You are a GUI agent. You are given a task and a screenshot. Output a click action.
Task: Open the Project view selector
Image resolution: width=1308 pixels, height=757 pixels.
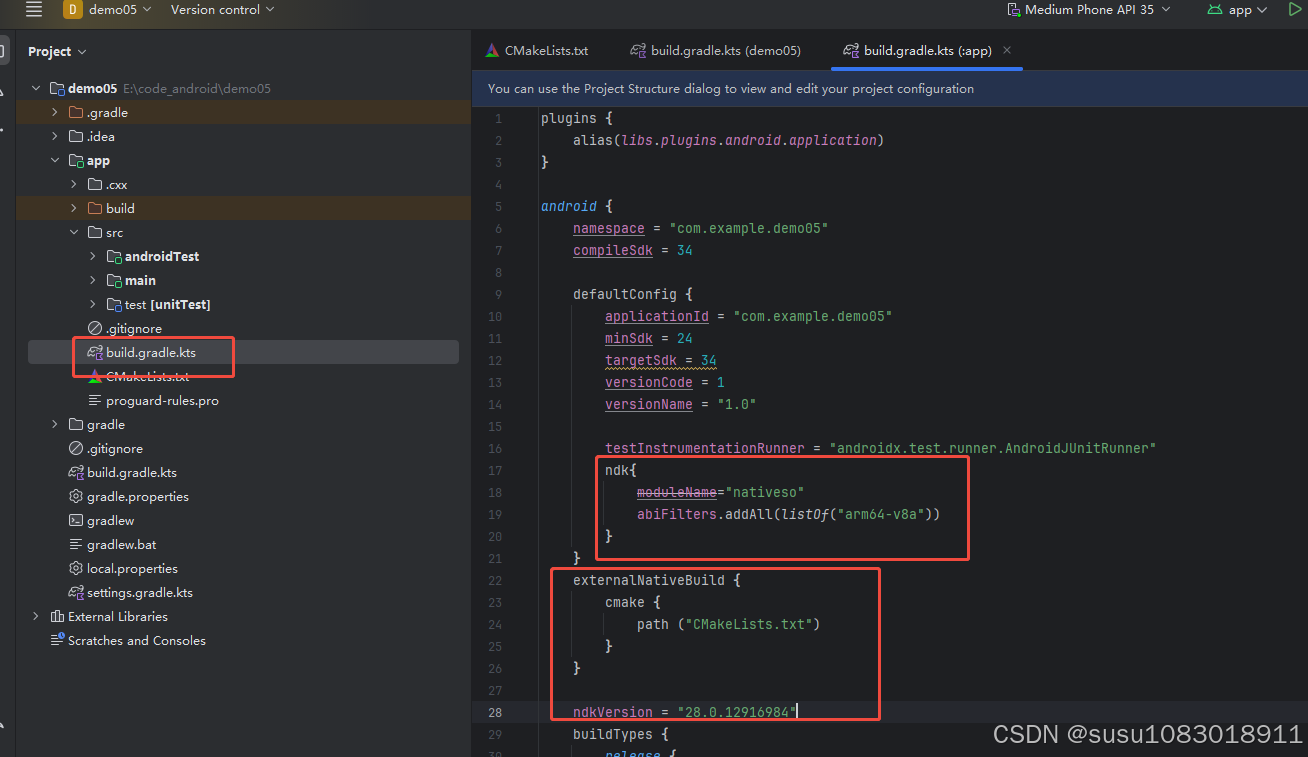[x=57, y=52]
